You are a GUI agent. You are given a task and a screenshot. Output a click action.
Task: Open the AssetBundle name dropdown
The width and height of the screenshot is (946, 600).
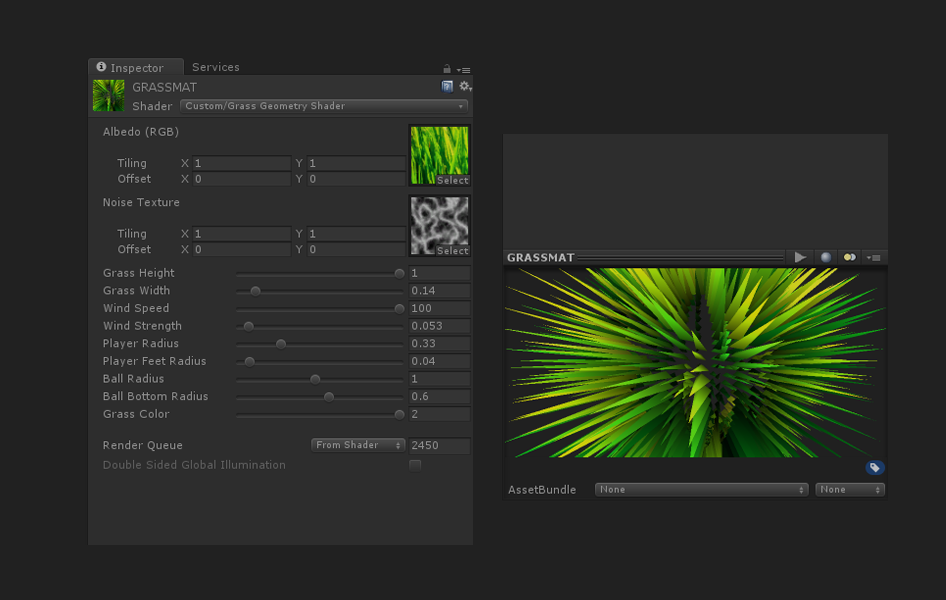pyautogui.click(x=701, y=490)
